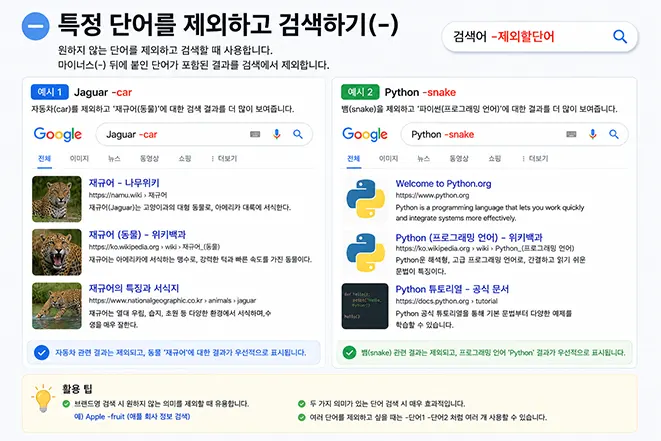Open the 재규어 - 나무위키 result link
This screenshot has height=441, width=661.
[124, 183]
